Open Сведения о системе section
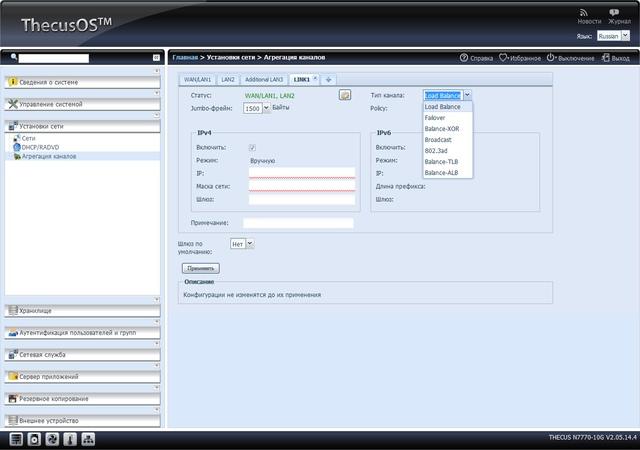This screenshot has width=640, height=450. pyautogui.click(x=82, y=82)
